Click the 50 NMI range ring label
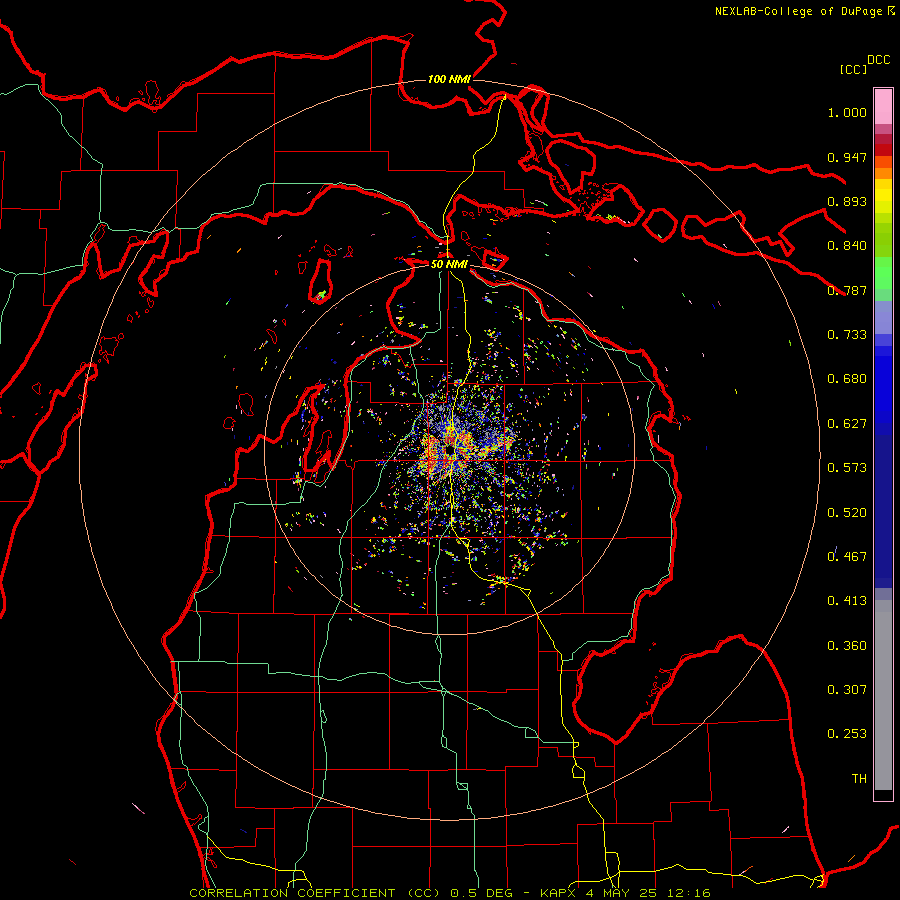Screen dimensions: 900x900 449,264
